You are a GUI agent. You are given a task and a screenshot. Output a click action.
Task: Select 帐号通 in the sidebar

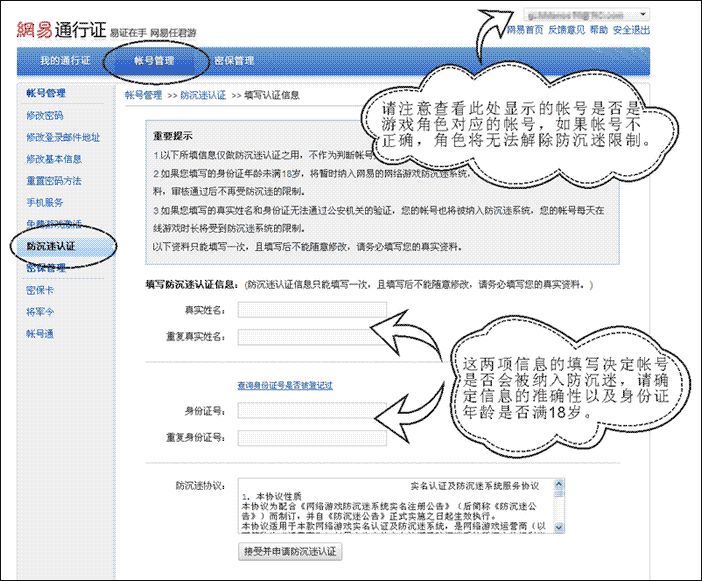pos(41,333)
